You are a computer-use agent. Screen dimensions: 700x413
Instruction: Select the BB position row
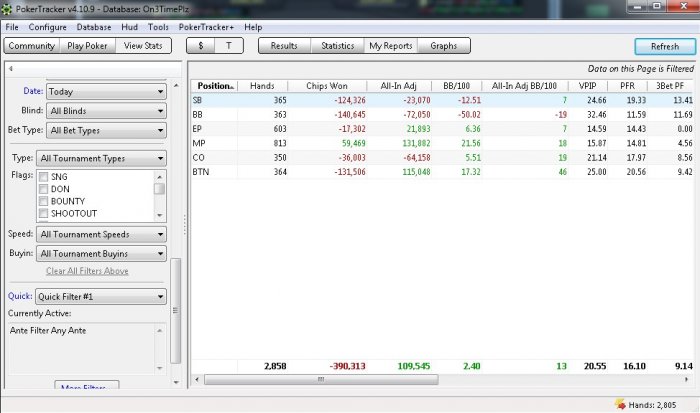click(442, 115)
